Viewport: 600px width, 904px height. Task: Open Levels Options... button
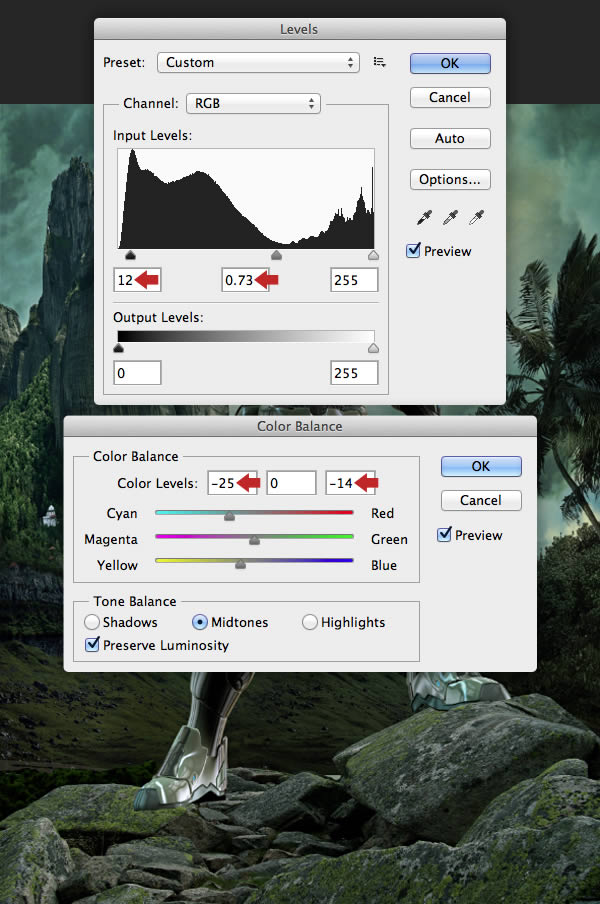coord(450,179)
